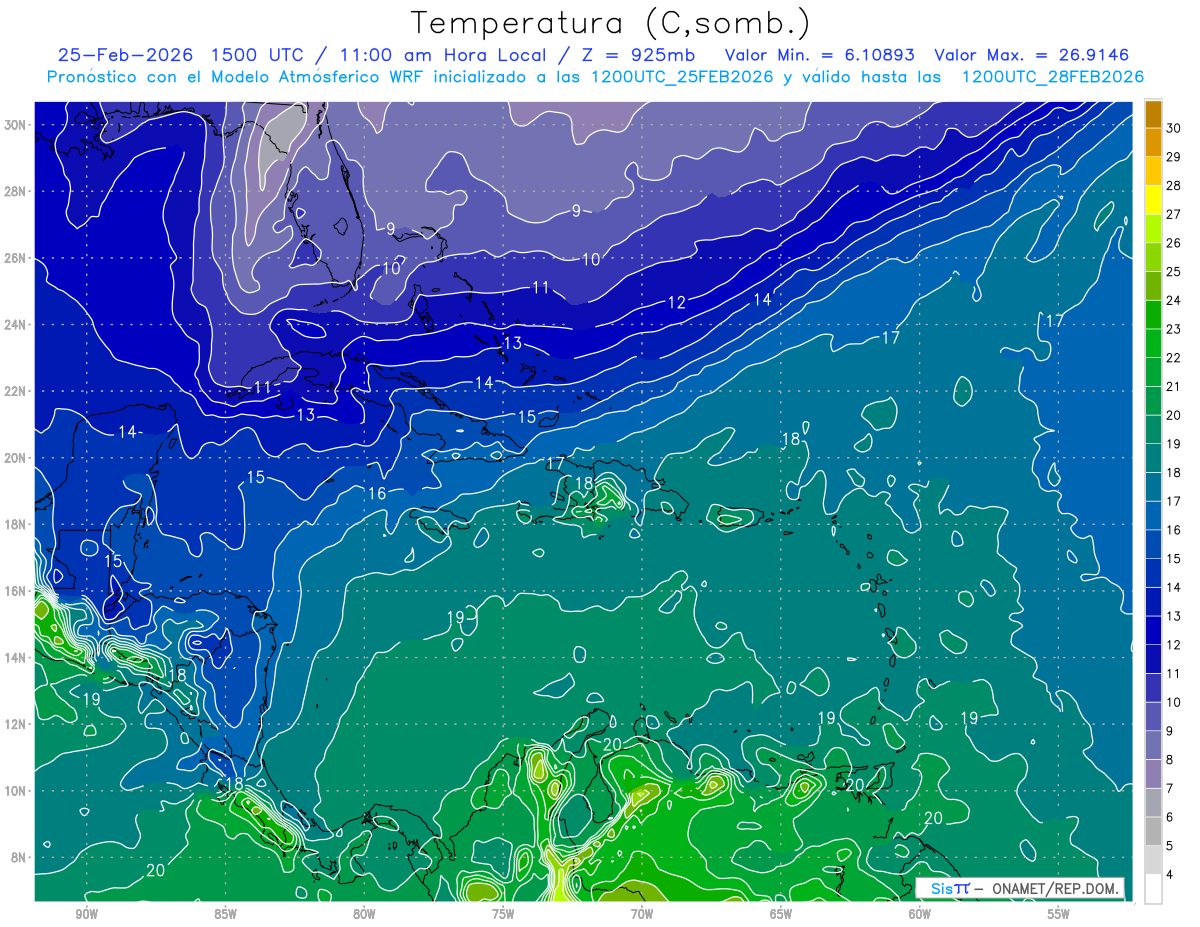Click the color scale label 6
This screenshot has width=1200, height=927.
1170,817
